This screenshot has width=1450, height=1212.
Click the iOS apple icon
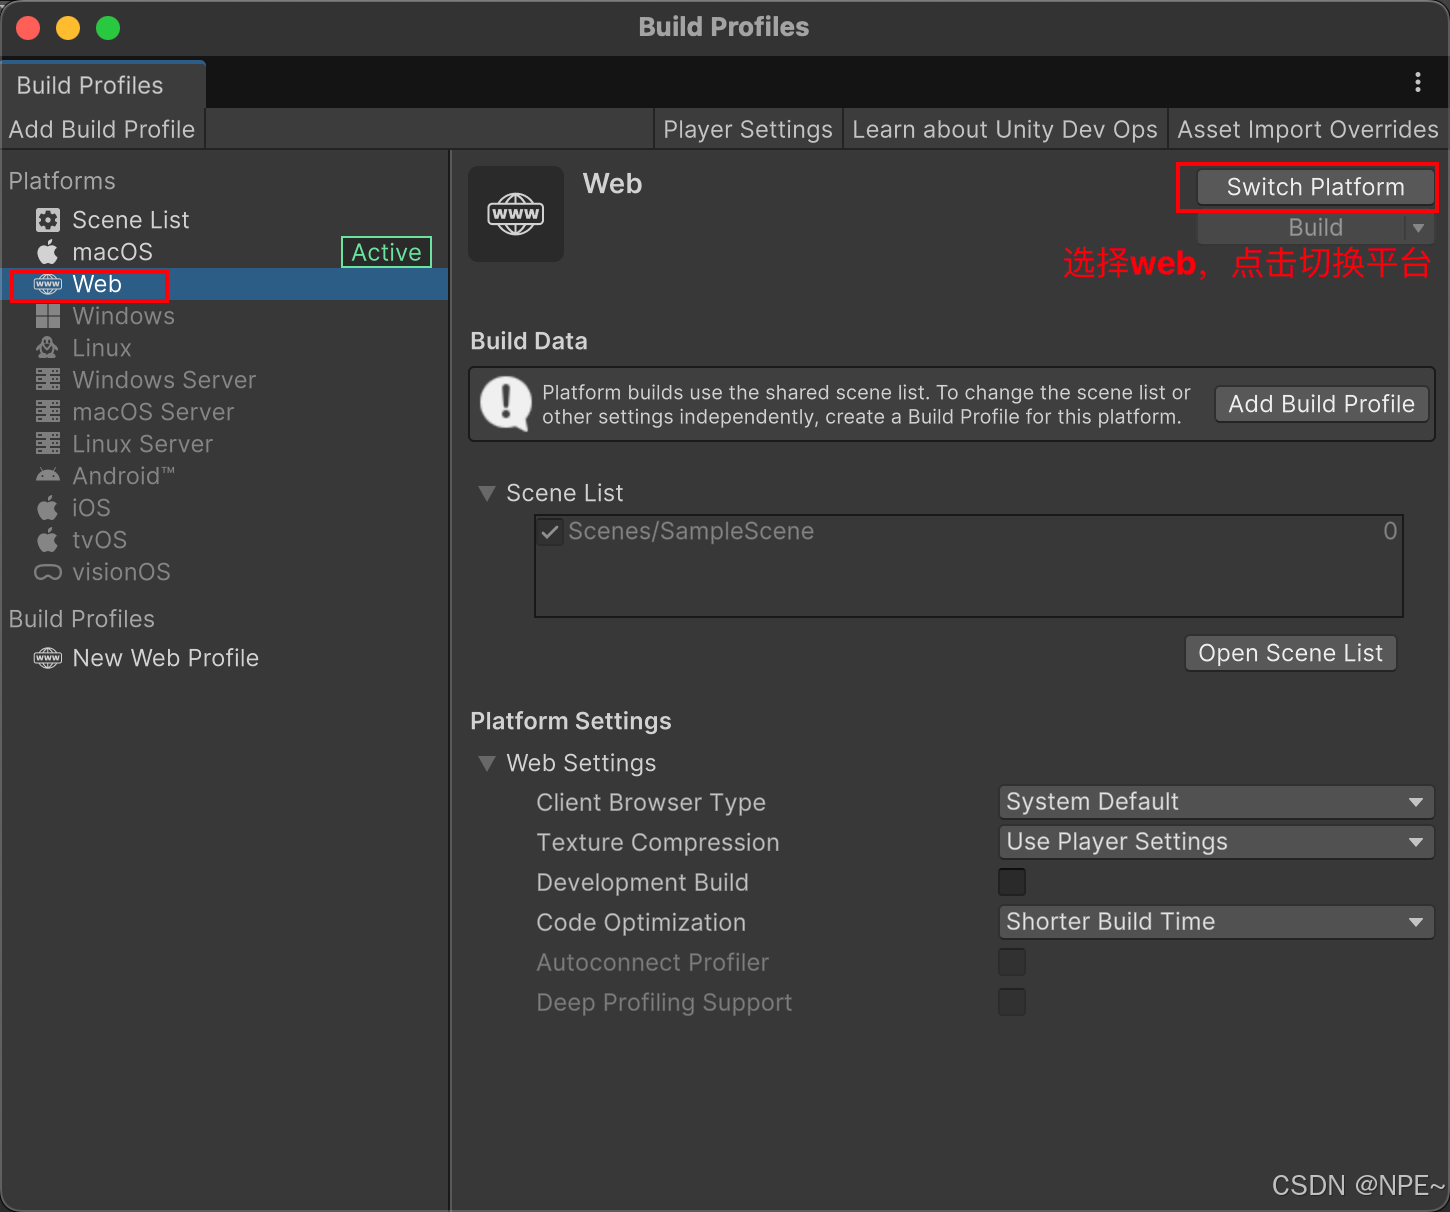click(48, 508)
